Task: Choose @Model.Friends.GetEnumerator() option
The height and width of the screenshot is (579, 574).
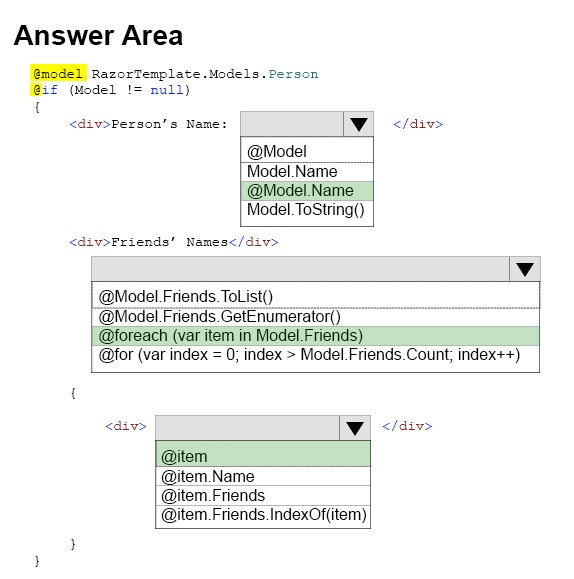Action: [x=315, y=317]
